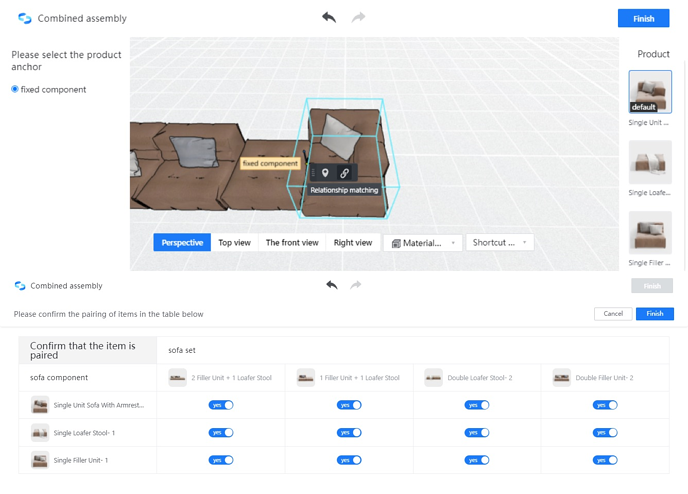This screenshot has width=688, height=494.
Task: Click the Combined assembly logo at top
Action: pos(25,18)
